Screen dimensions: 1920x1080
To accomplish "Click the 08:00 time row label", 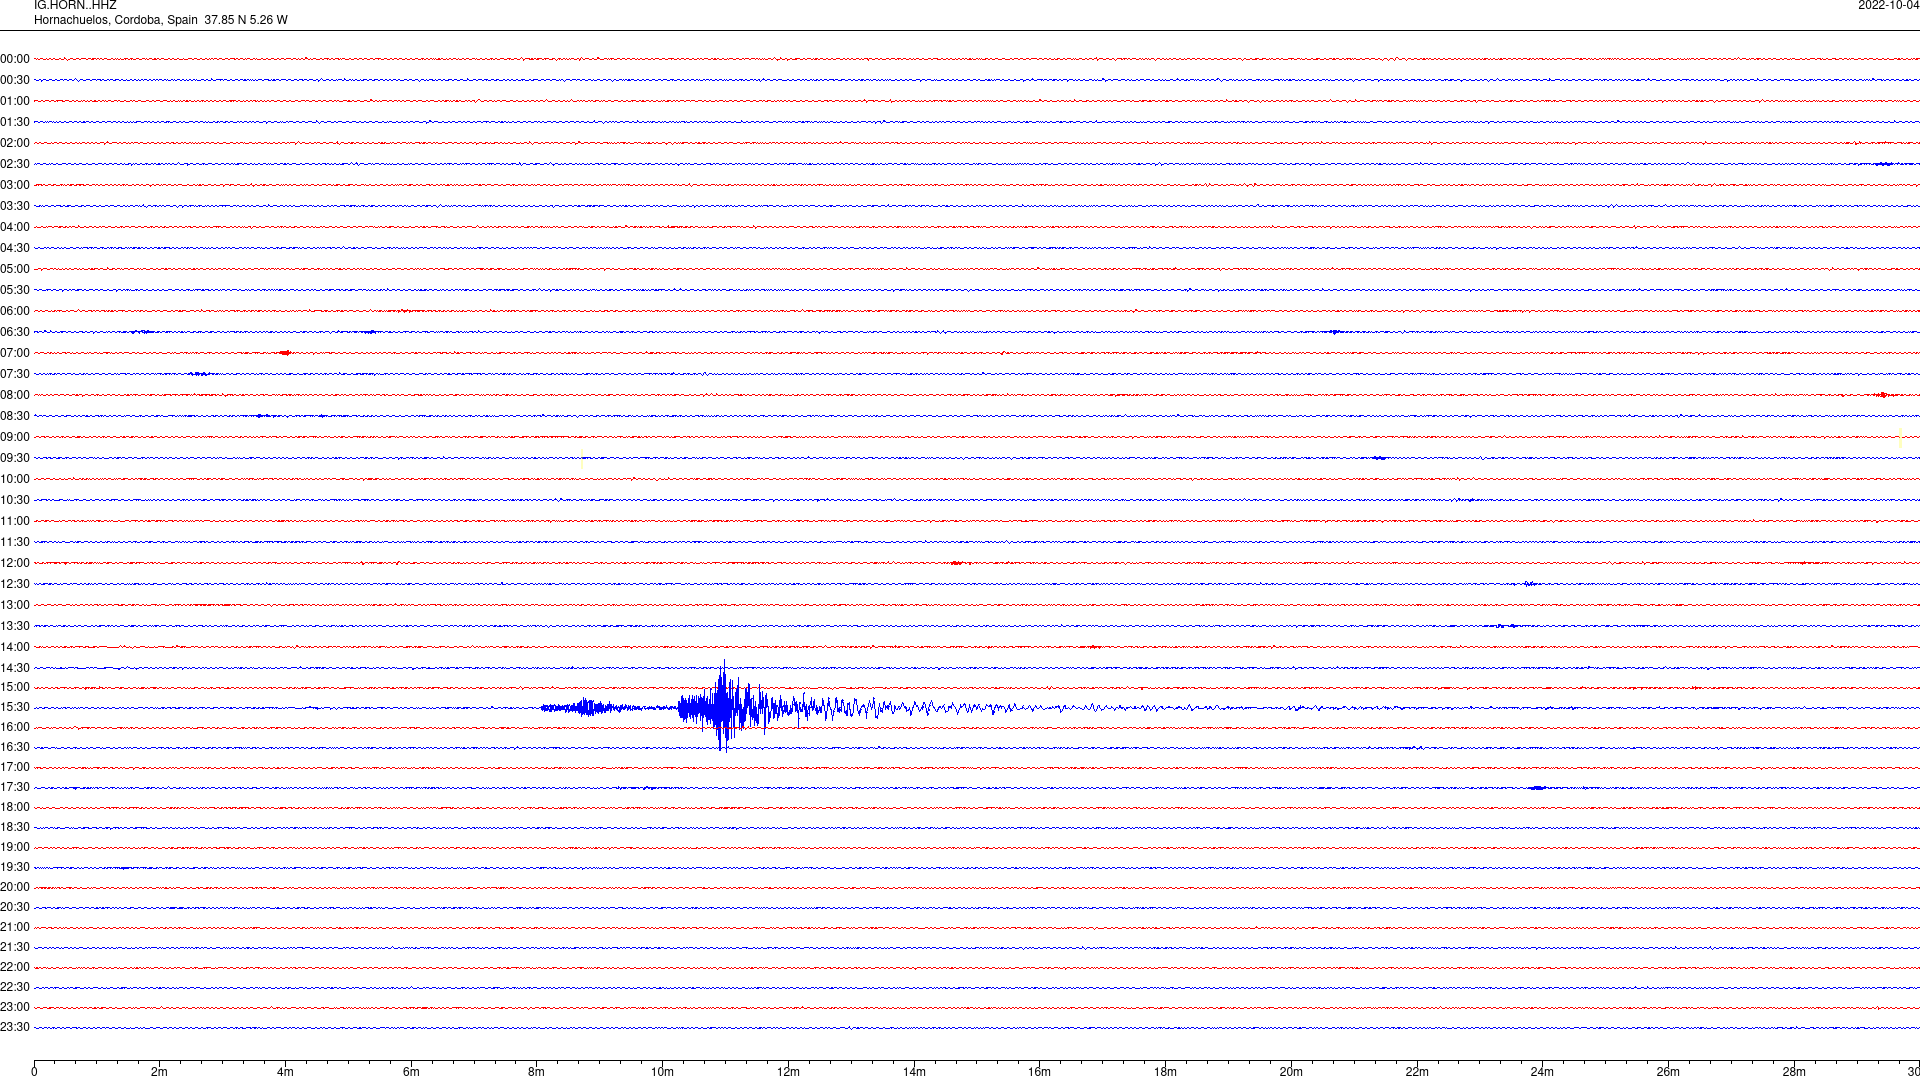I will [x=15, y=395].
